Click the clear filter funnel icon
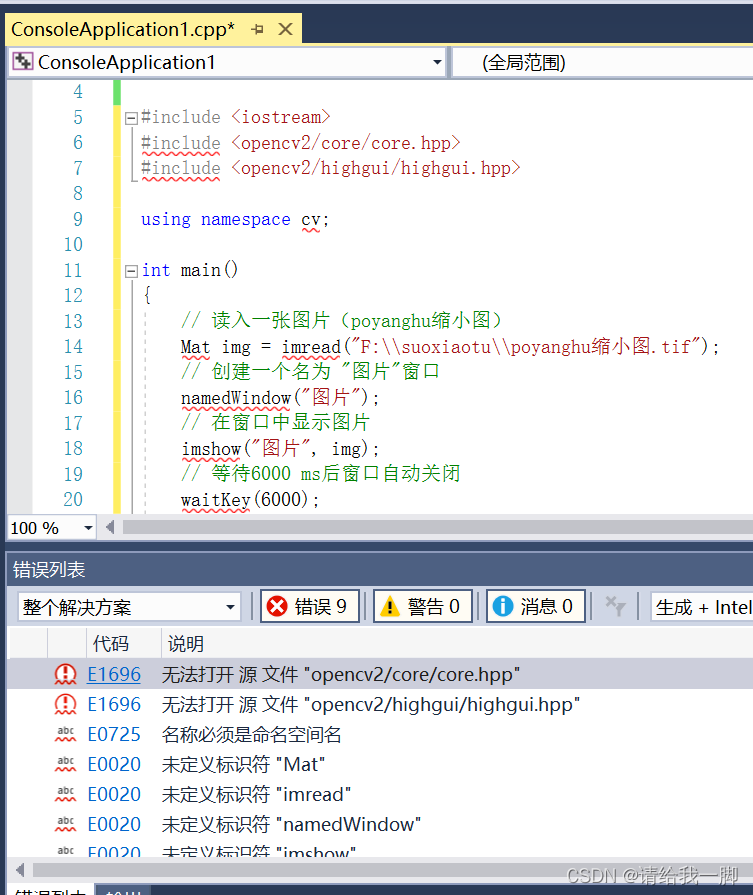This screenshot has height=895, width=753. coord(615,606)
